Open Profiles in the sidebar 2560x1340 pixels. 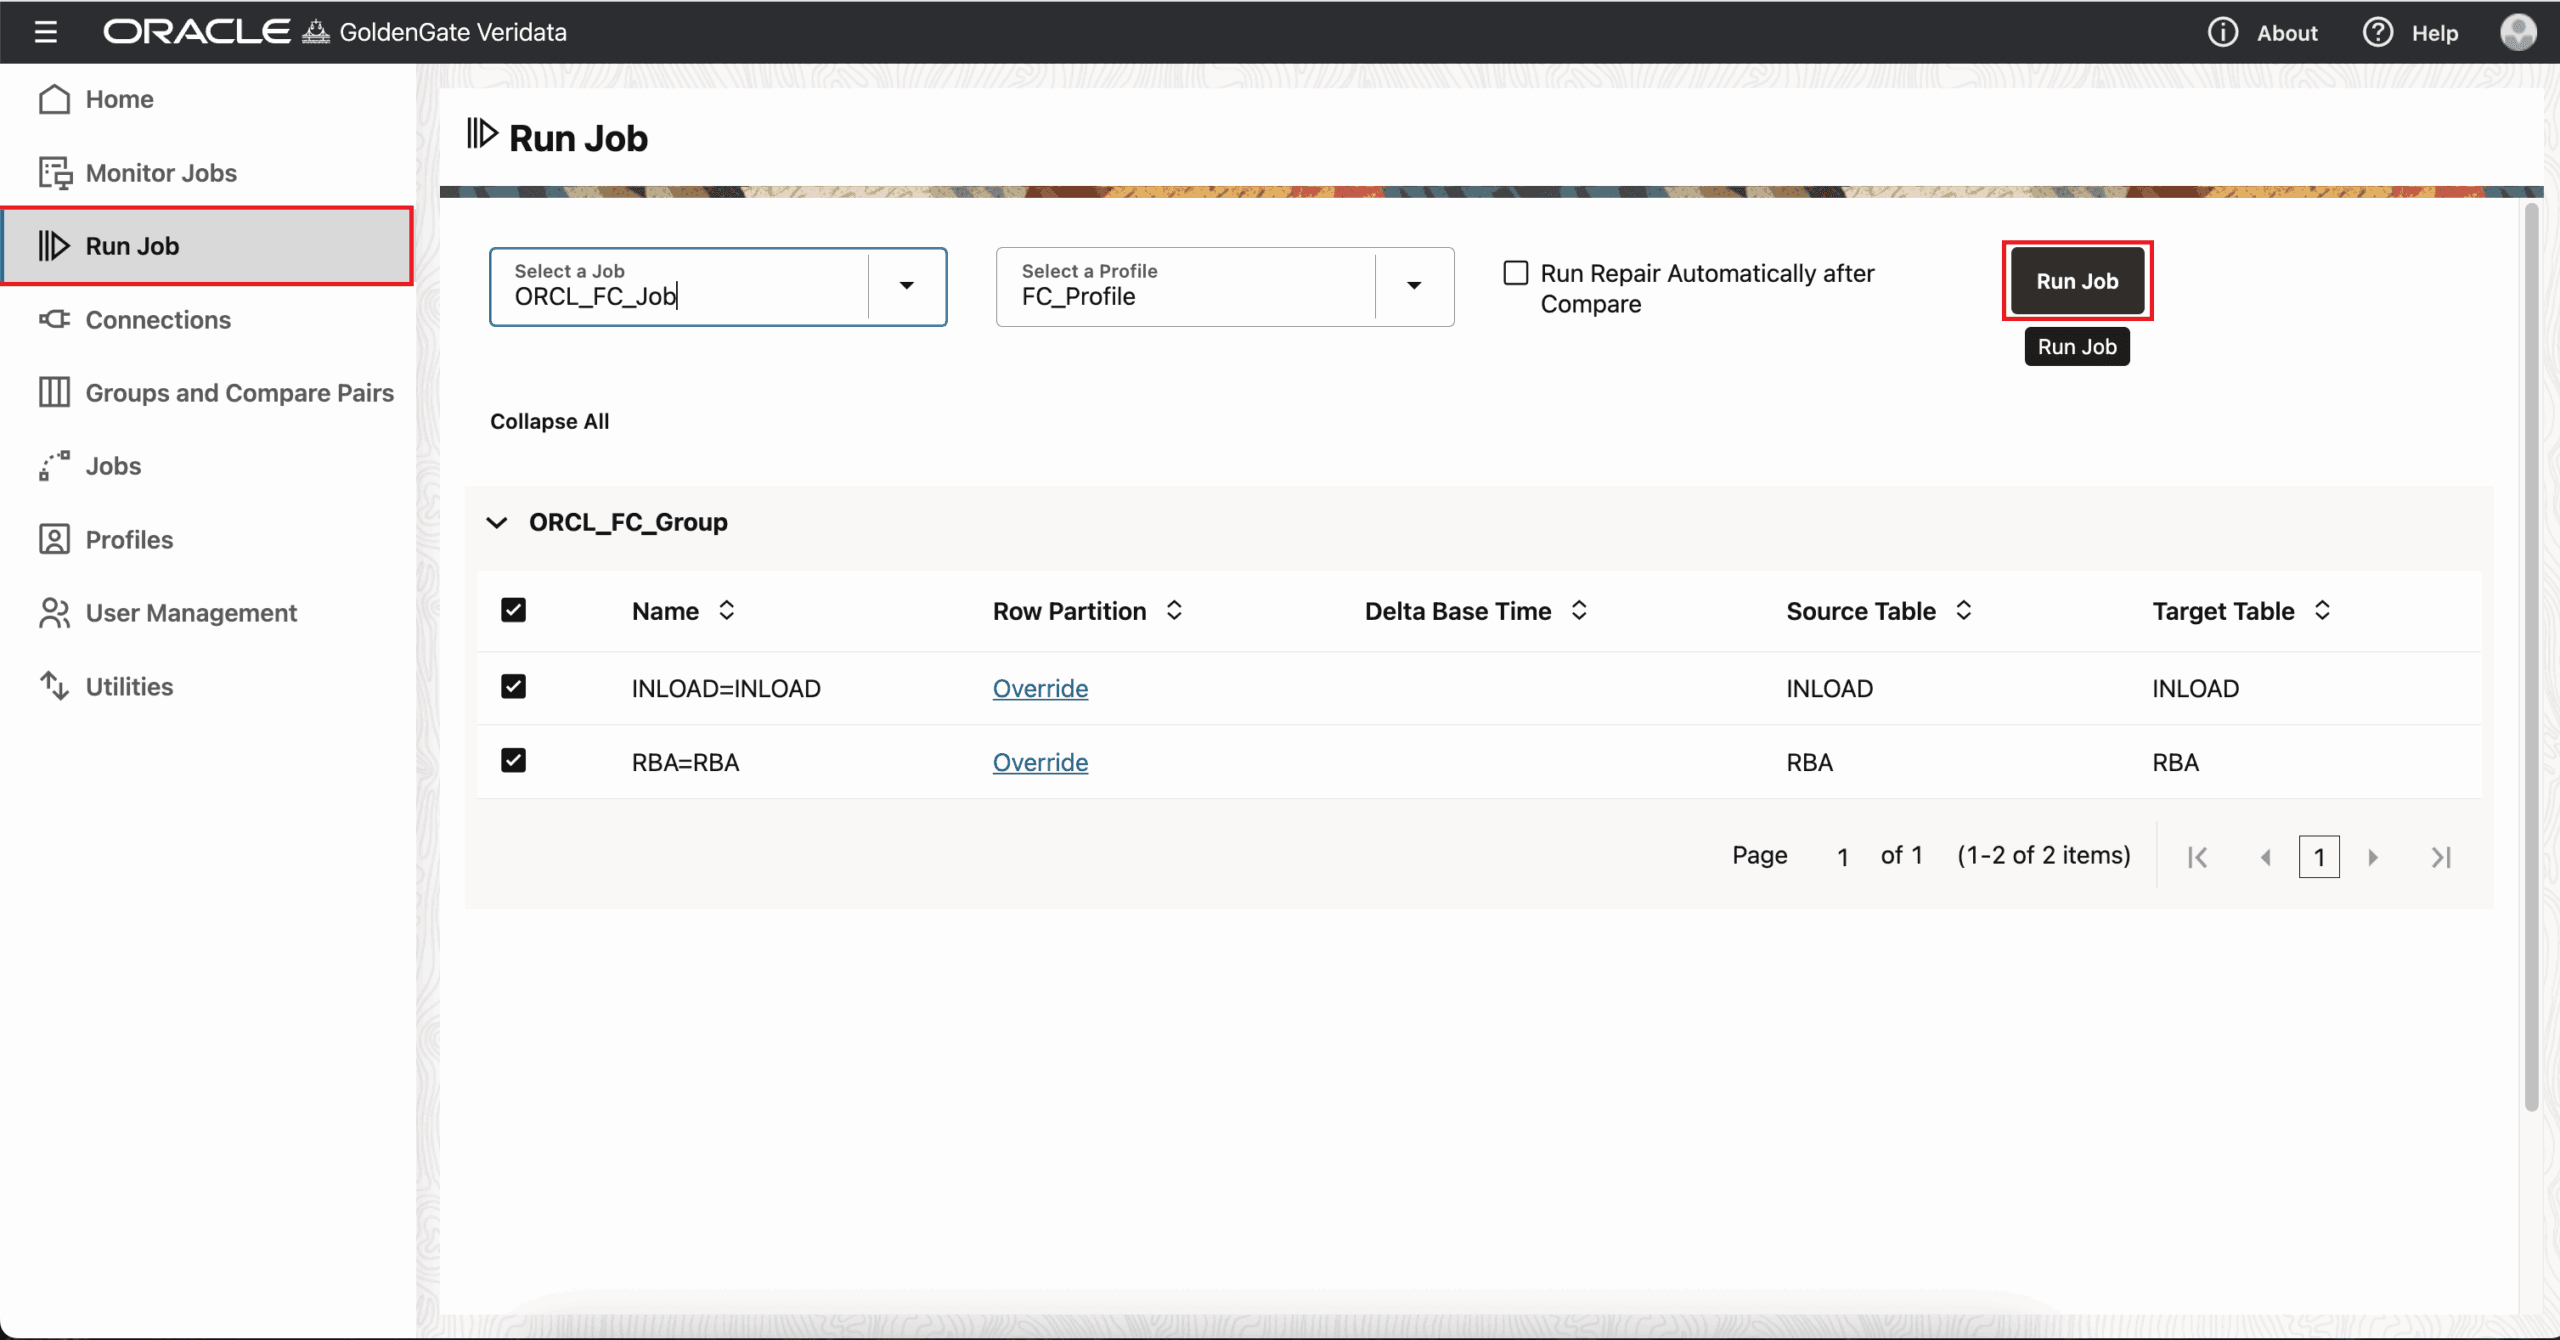[x=208, y=539]
